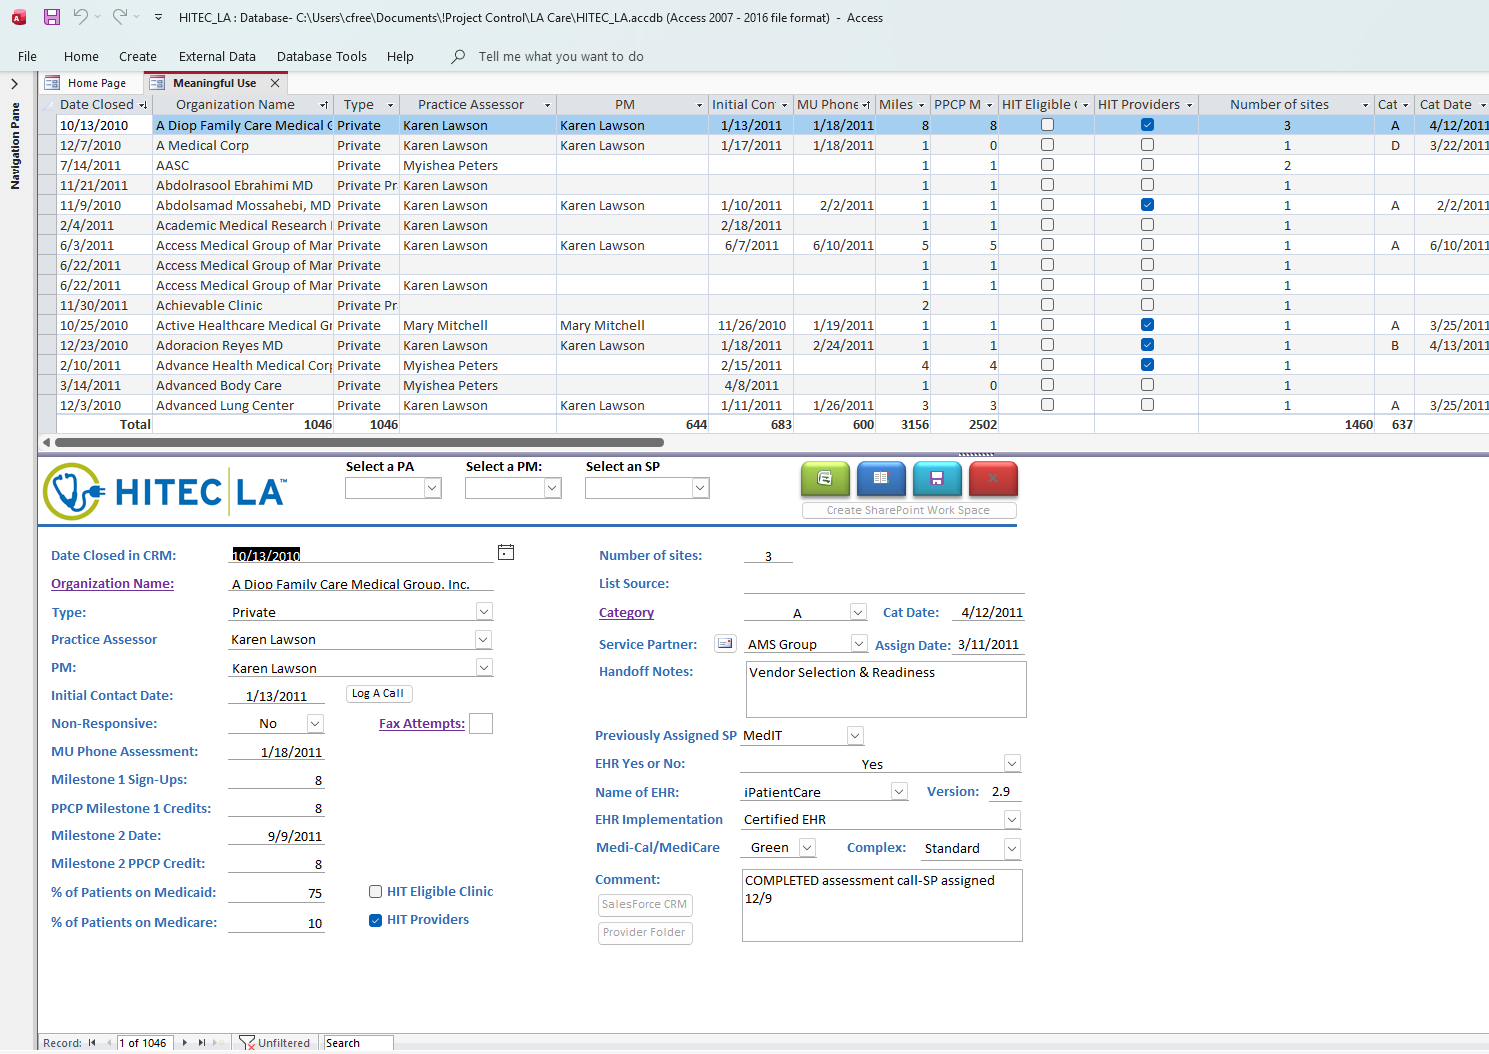Jump to last record in navigation bar
The width and height of the screenshot is (1489, 1054).
(x=202, y=1043)
